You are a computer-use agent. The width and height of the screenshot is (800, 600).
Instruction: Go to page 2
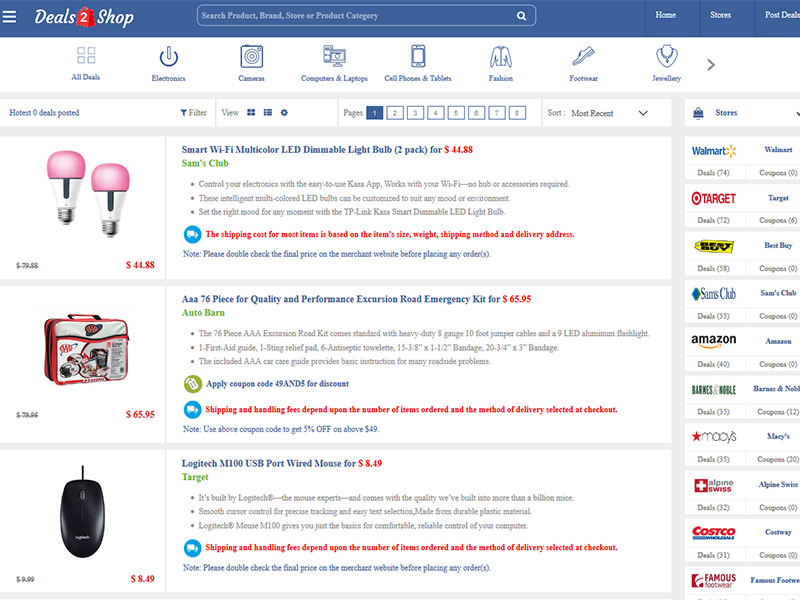coord(395,113)
